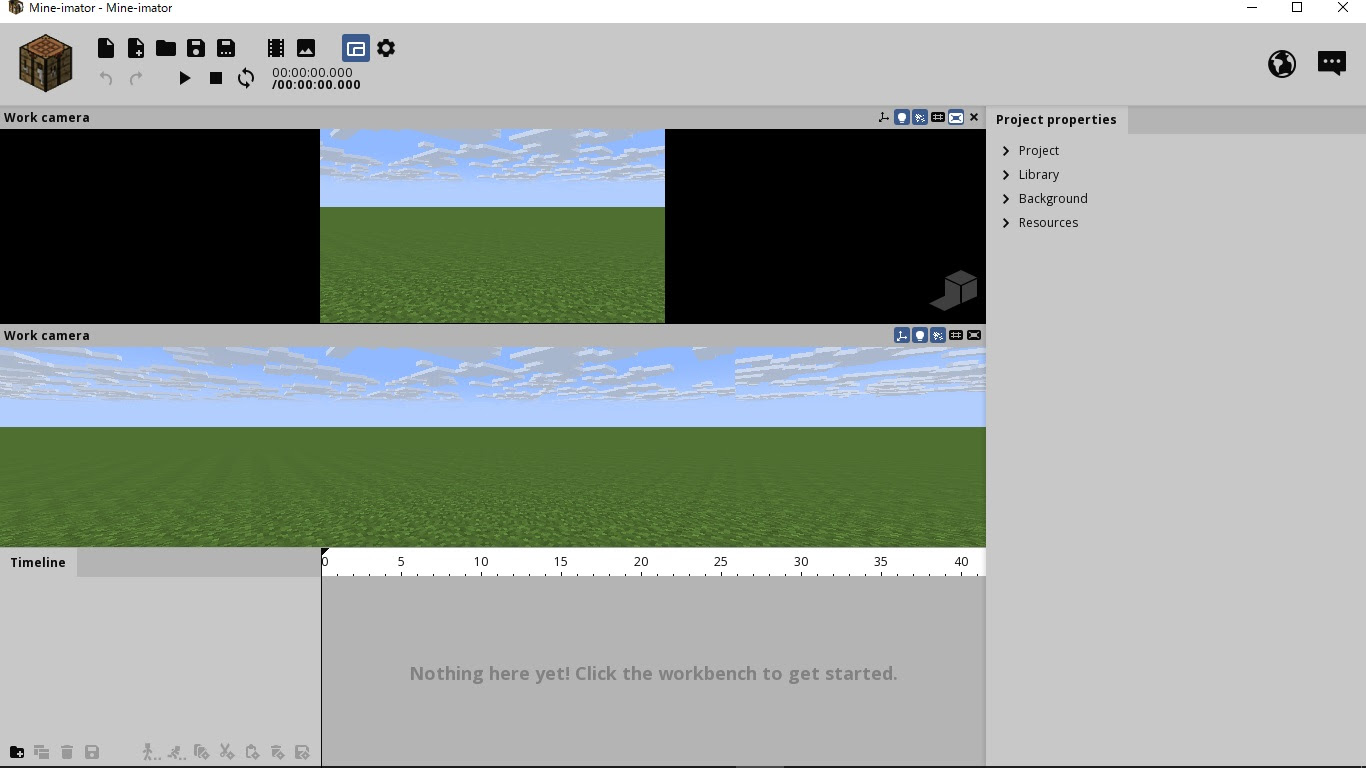Copy selected keyframes
Image resolution: width=1366 pixels, height=768 pixels.
pyautogui.click(x=202, y=752)
